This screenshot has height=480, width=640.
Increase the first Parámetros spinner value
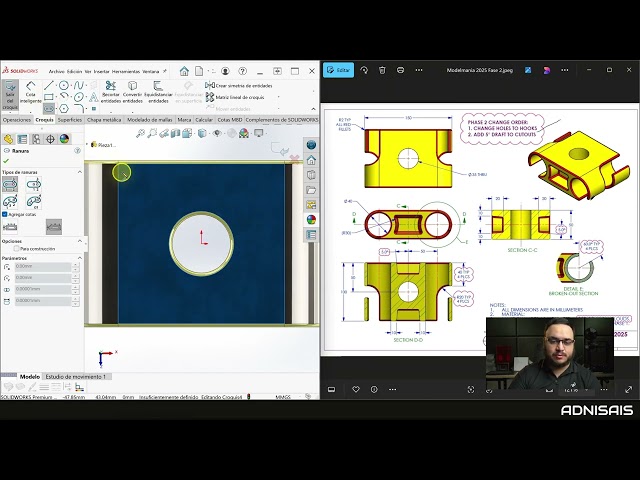click(x=75, y=264)
